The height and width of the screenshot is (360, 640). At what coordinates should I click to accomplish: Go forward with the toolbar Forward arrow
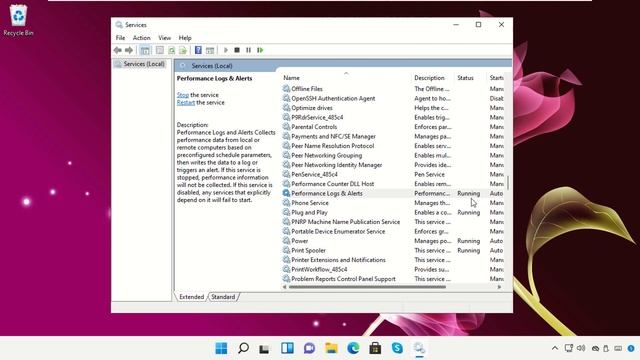[x=129, y=50]
